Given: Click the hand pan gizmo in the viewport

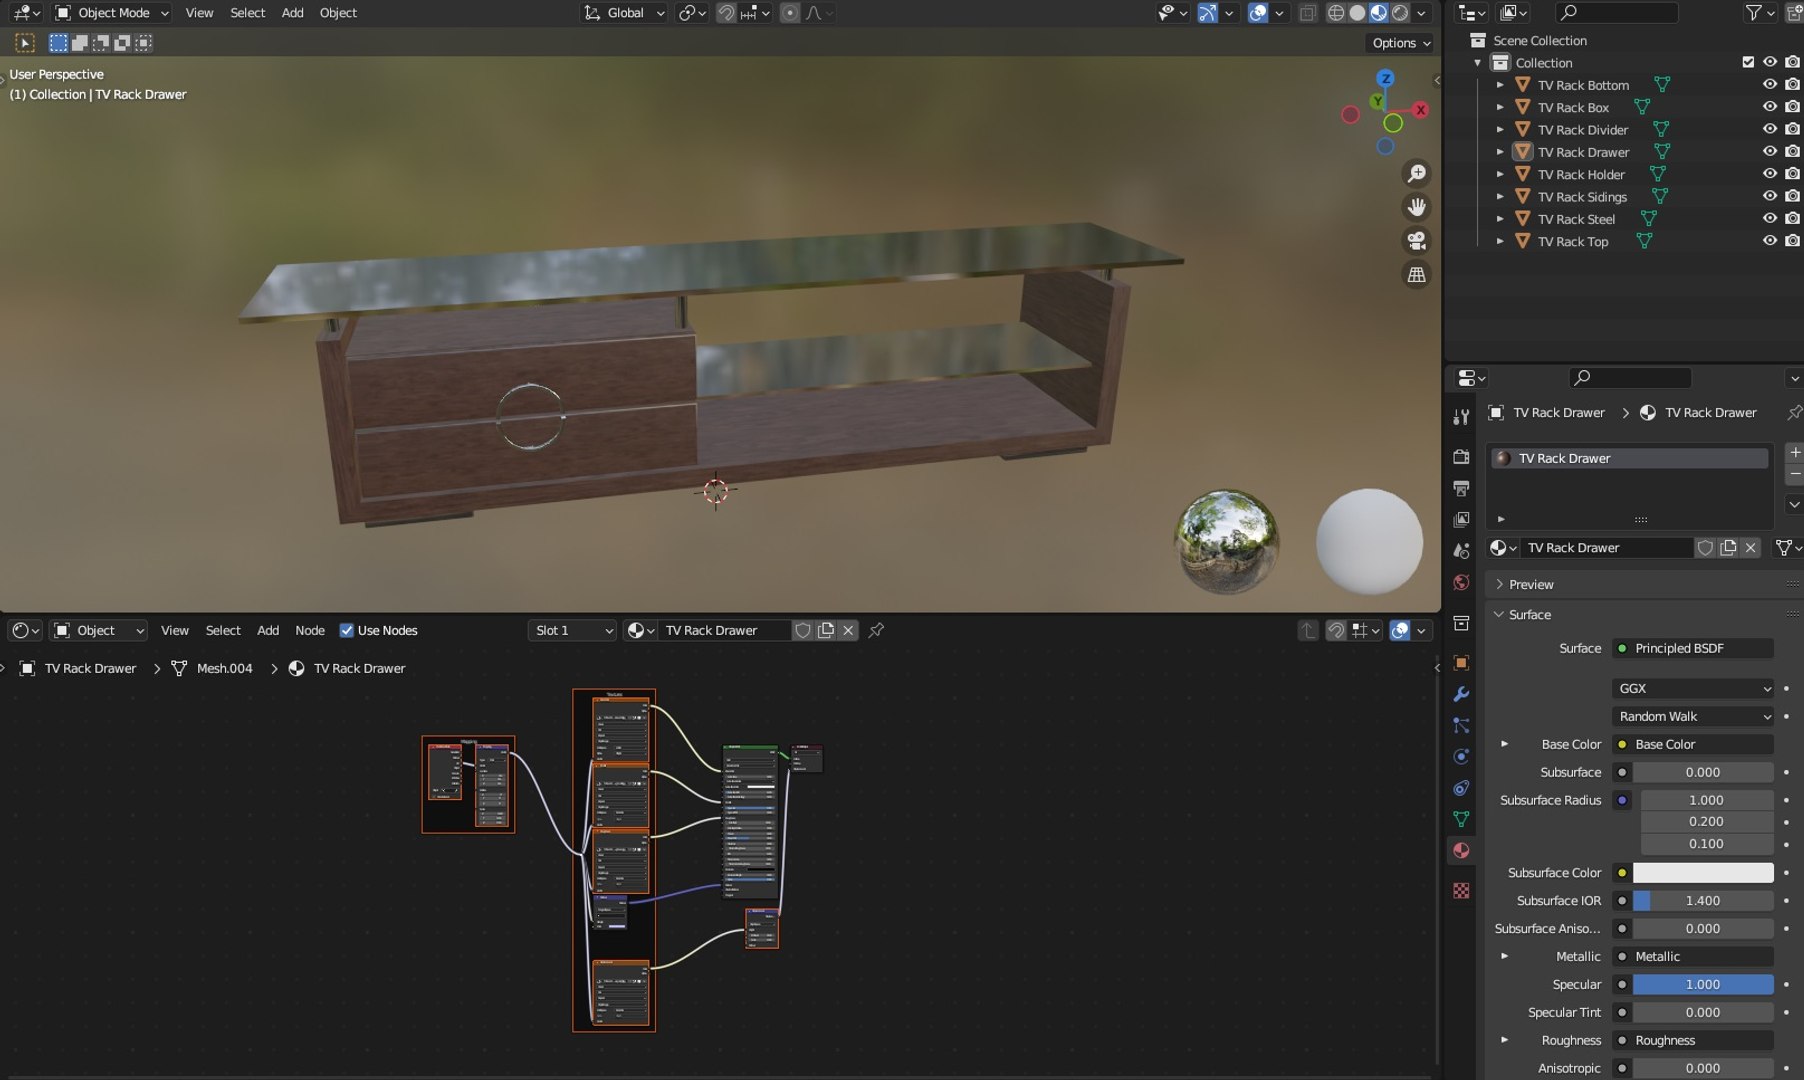Looking at the screenshot, I should pos(1416,207).
